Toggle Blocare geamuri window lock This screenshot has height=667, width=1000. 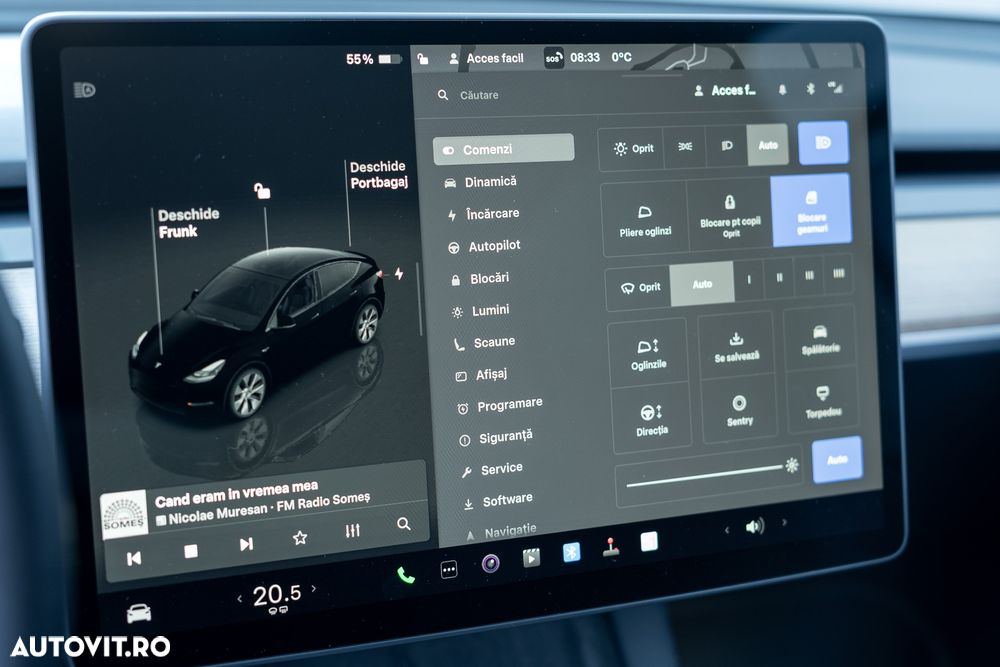(811, 210)
